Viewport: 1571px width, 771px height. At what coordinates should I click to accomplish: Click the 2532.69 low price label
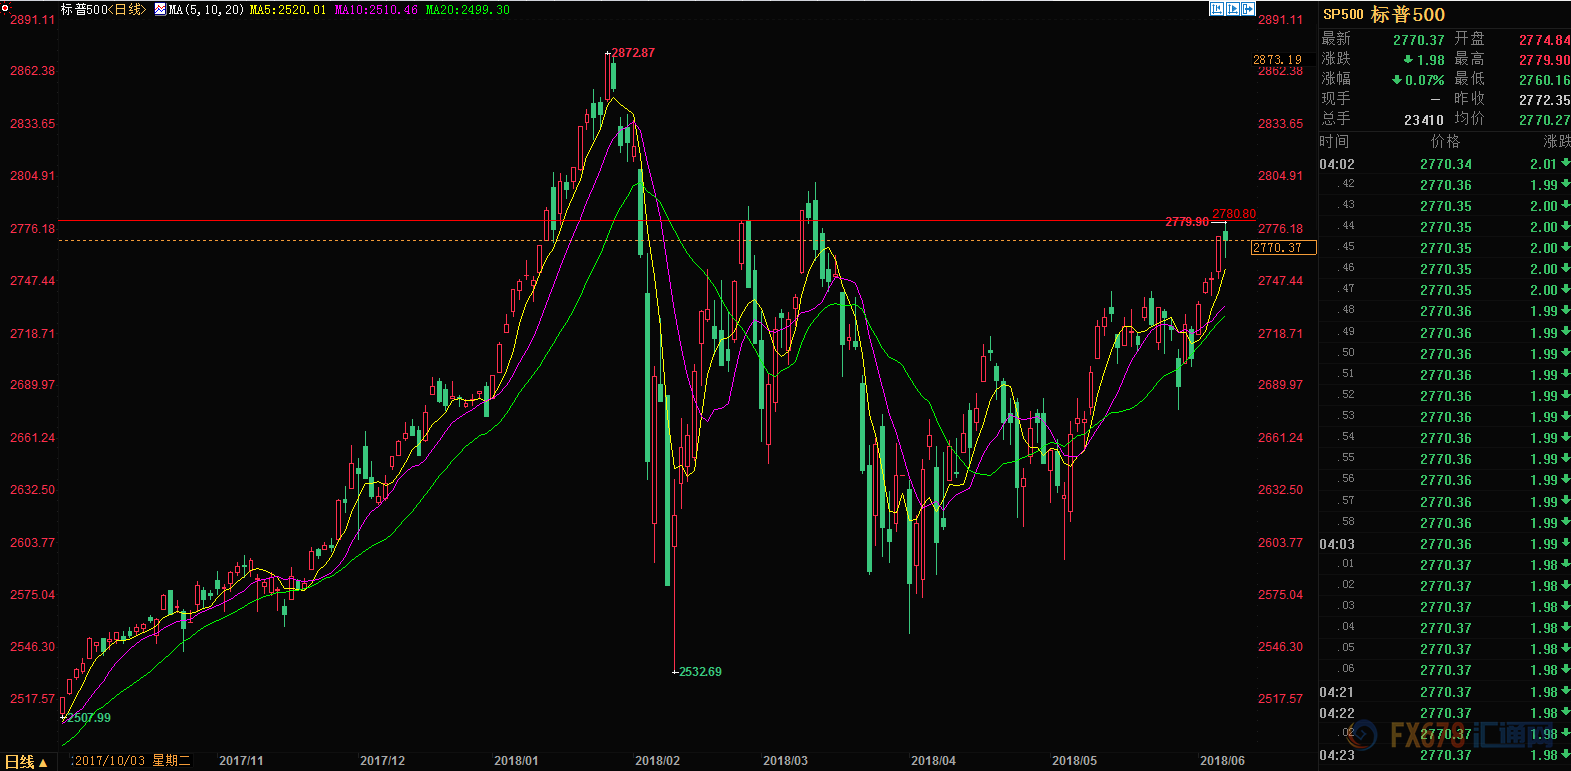700,672
